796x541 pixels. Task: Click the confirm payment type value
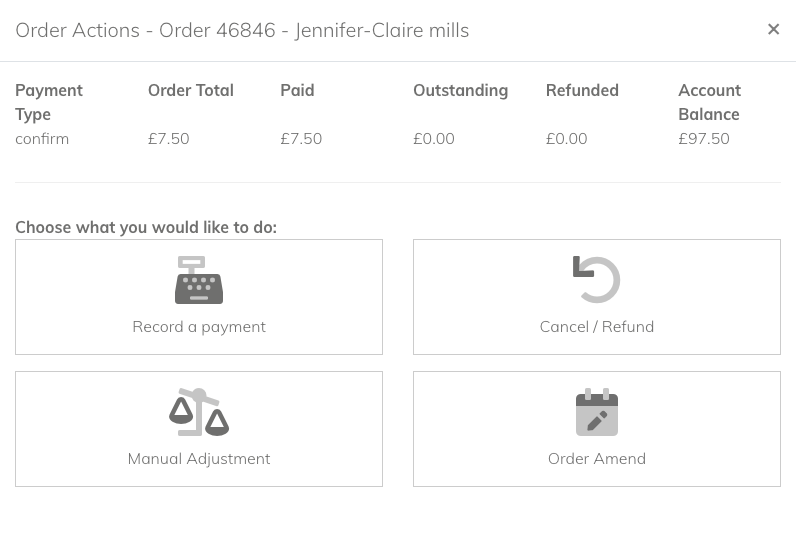tap(42, 139)
